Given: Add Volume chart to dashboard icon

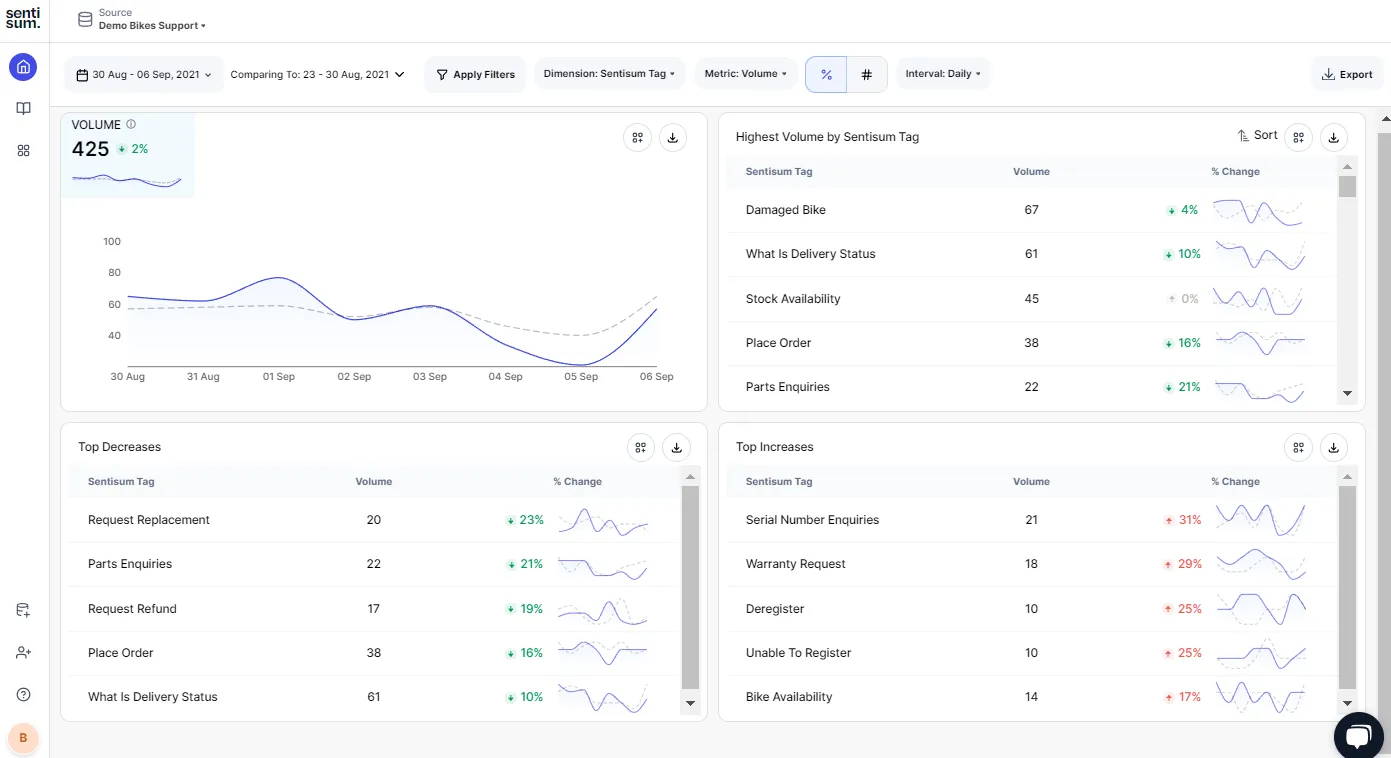Looking at the screenshot, I should point(637,138).
